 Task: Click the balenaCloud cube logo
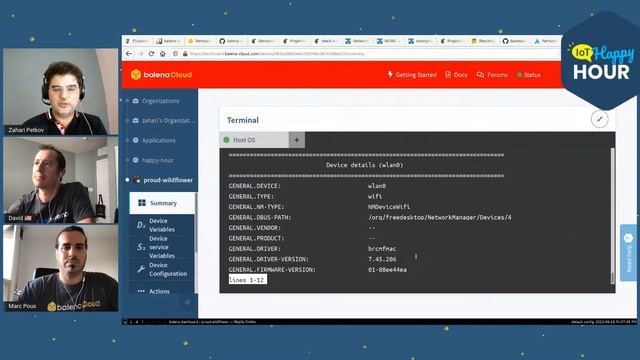pyautogui.click(x=136, y=74)
